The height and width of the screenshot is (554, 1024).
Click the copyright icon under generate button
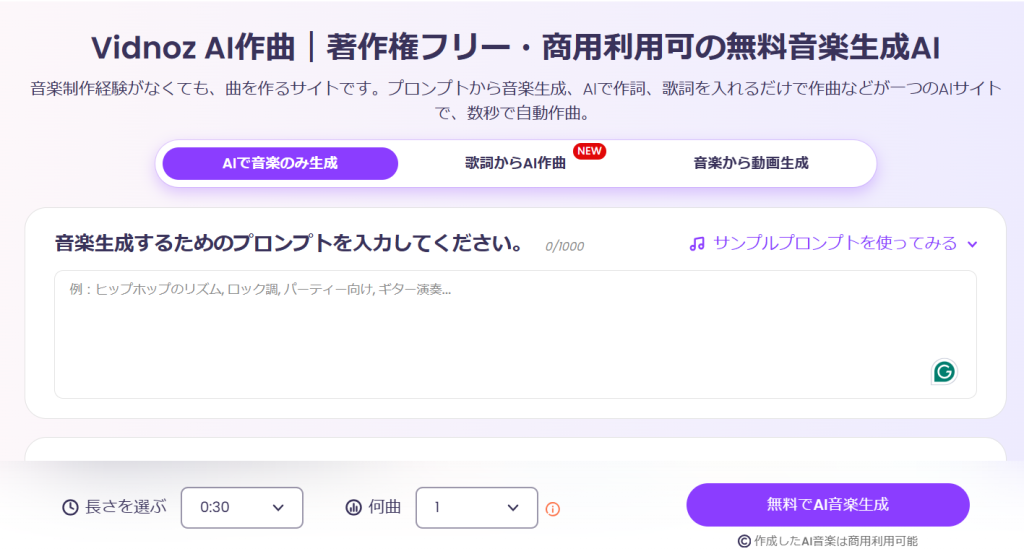744,541
